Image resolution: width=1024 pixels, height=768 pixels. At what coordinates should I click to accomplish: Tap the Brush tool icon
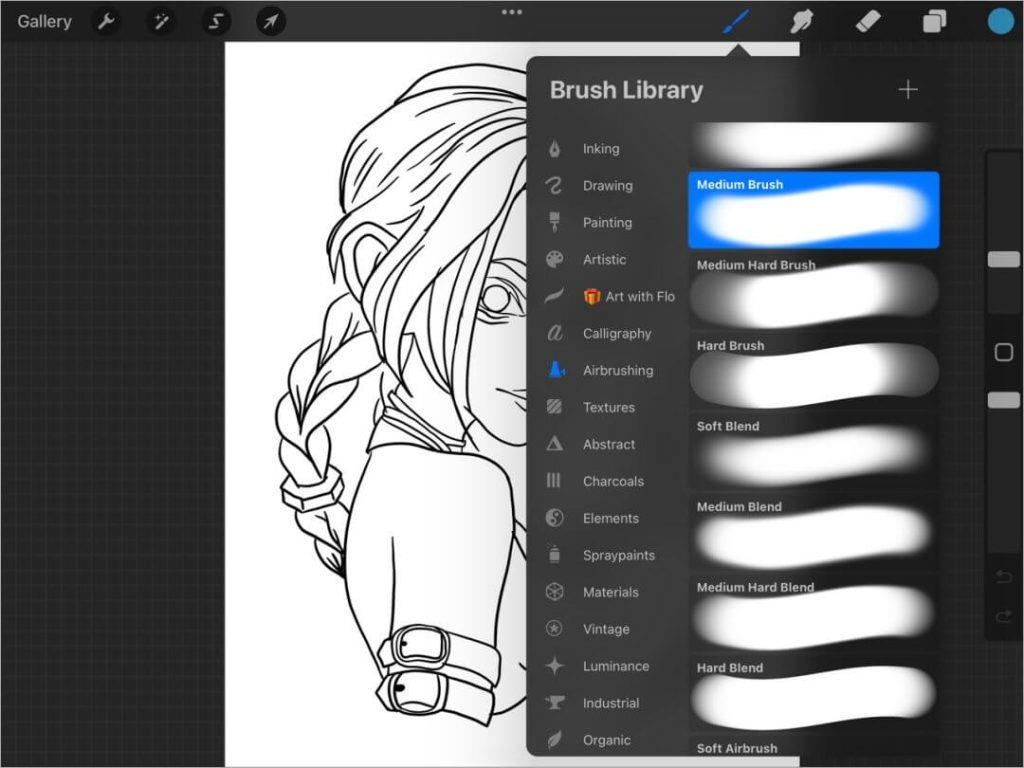[x=737, y=22]
